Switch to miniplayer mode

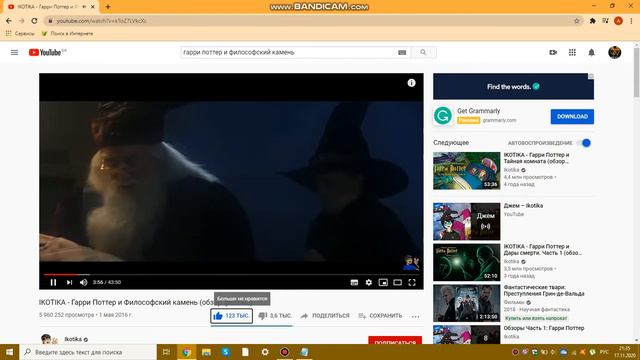[383, 282]
